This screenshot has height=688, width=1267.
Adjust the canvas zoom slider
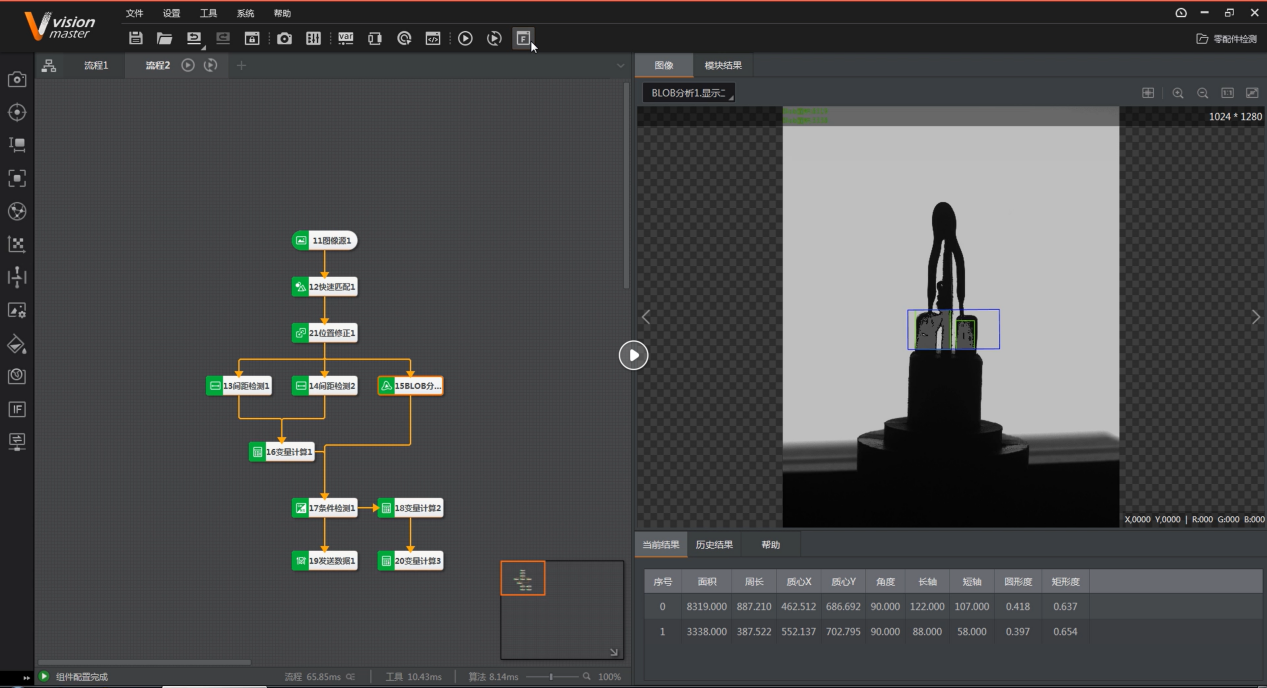[551, 677]
